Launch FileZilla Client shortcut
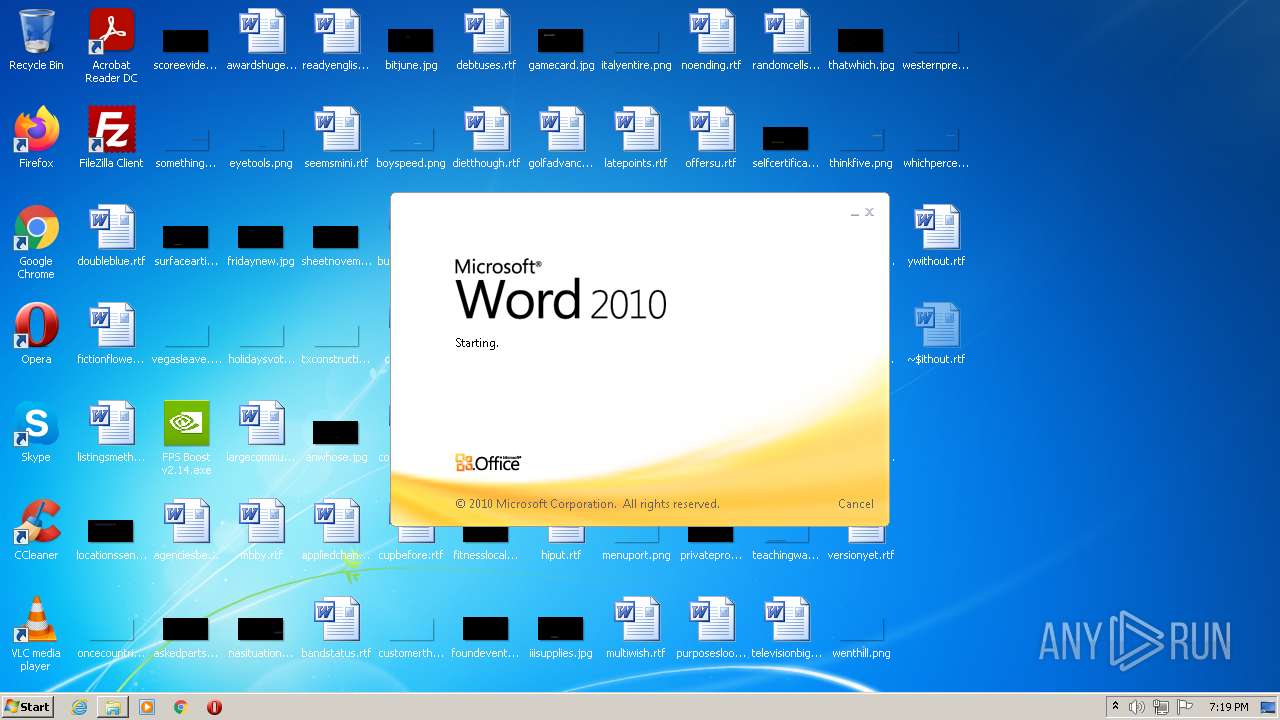The width and height of the screenshot is (1280, 720). coord(111,130)
